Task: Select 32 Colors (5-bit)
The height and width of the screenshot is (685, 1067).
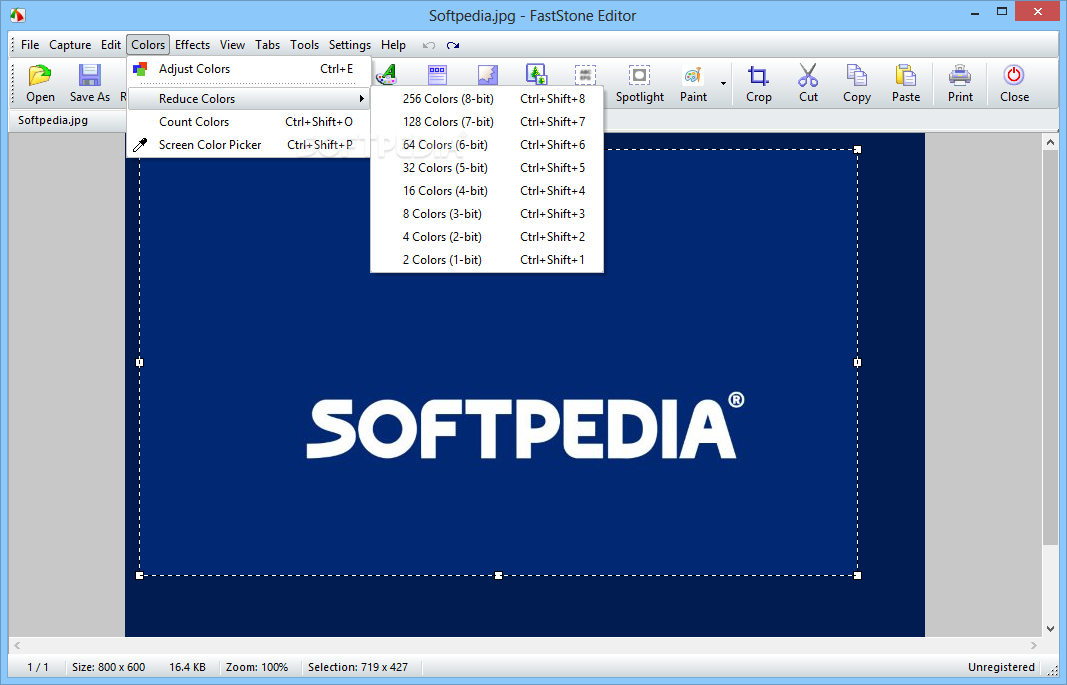Action: (487, 168)
